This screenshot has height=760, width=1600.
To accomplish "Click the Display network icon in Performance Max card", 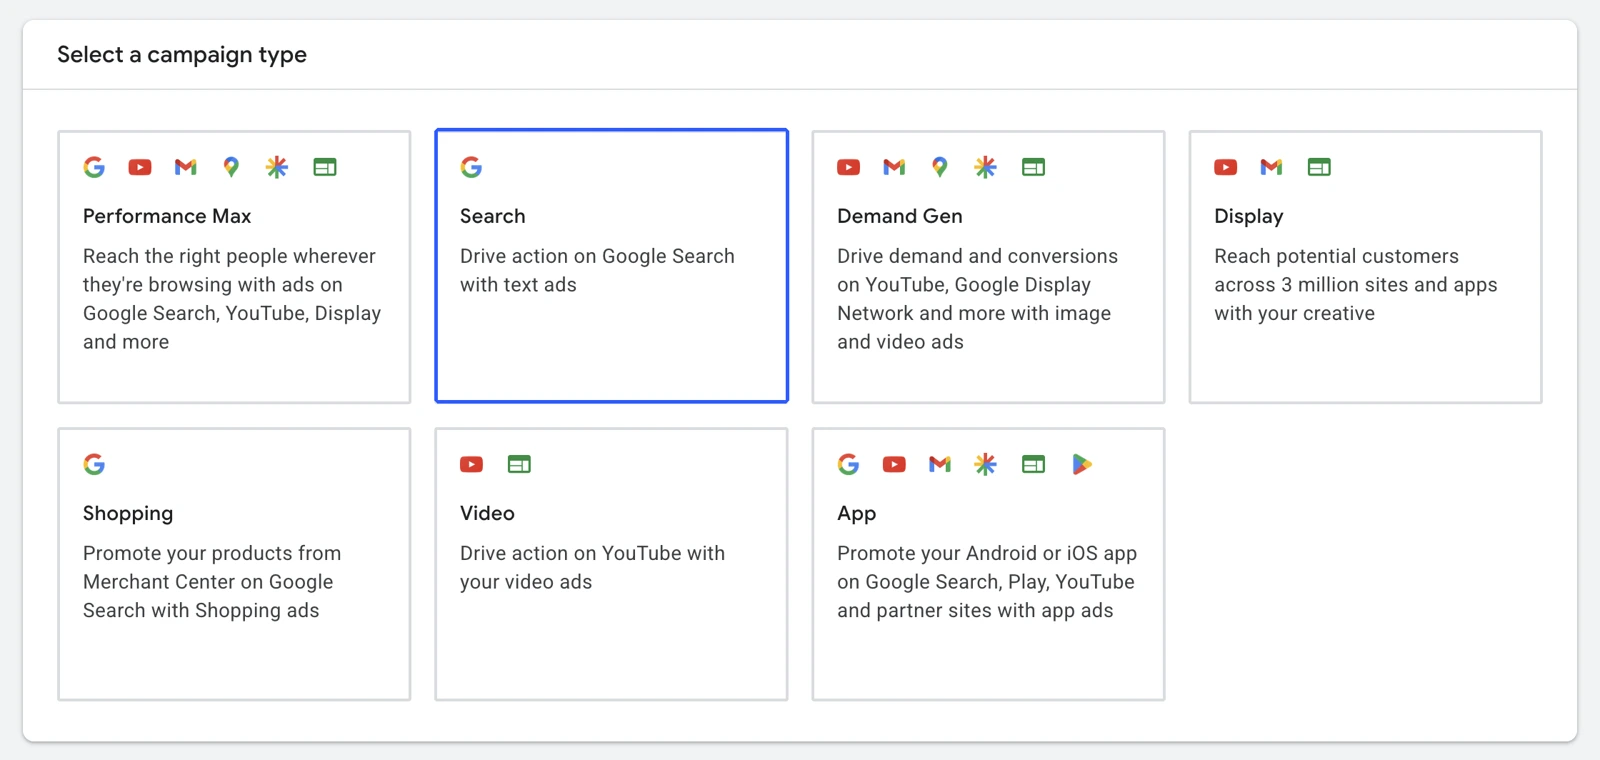I will coord(325,167).
